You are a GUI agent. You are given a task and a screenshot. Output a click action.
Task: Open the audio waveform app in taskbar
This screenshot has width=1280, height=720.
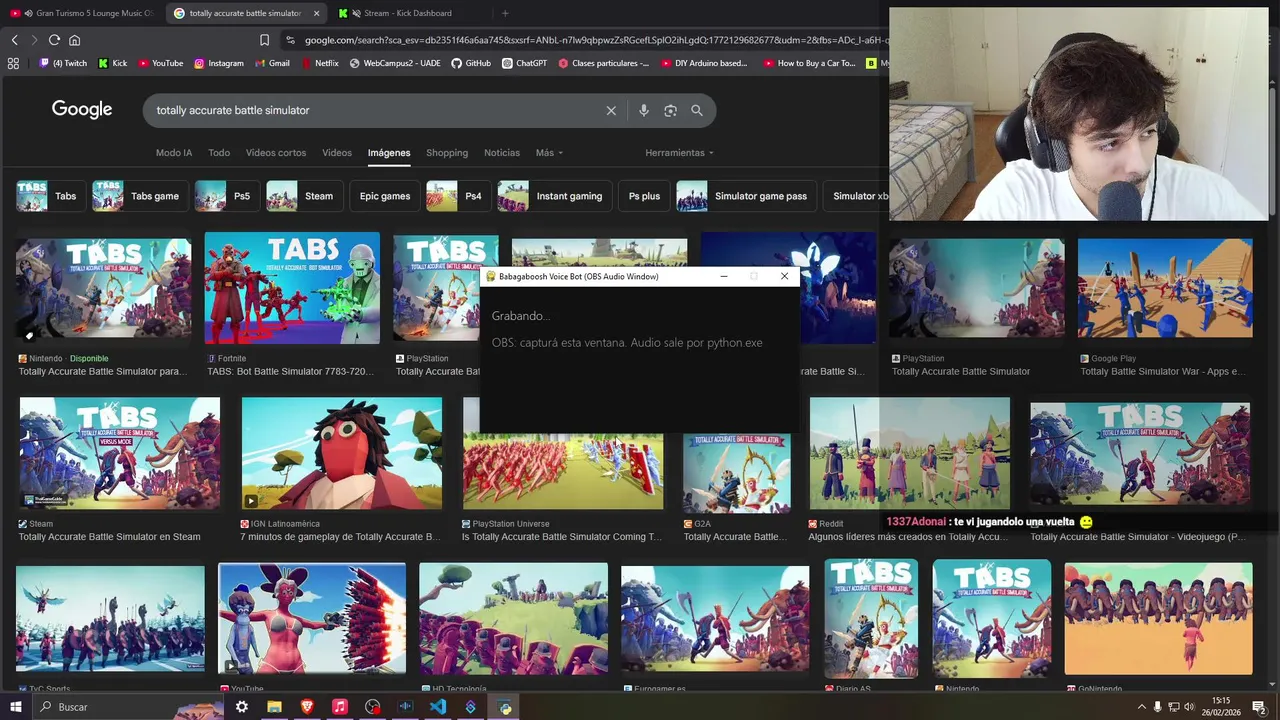tap(406, 707)
